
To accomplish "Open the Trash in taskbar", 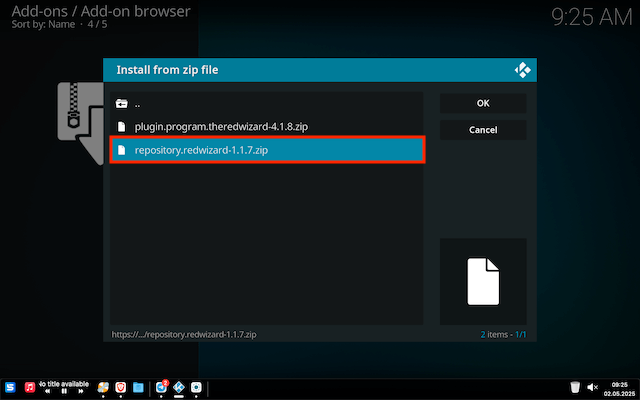I will pos(575,387).
